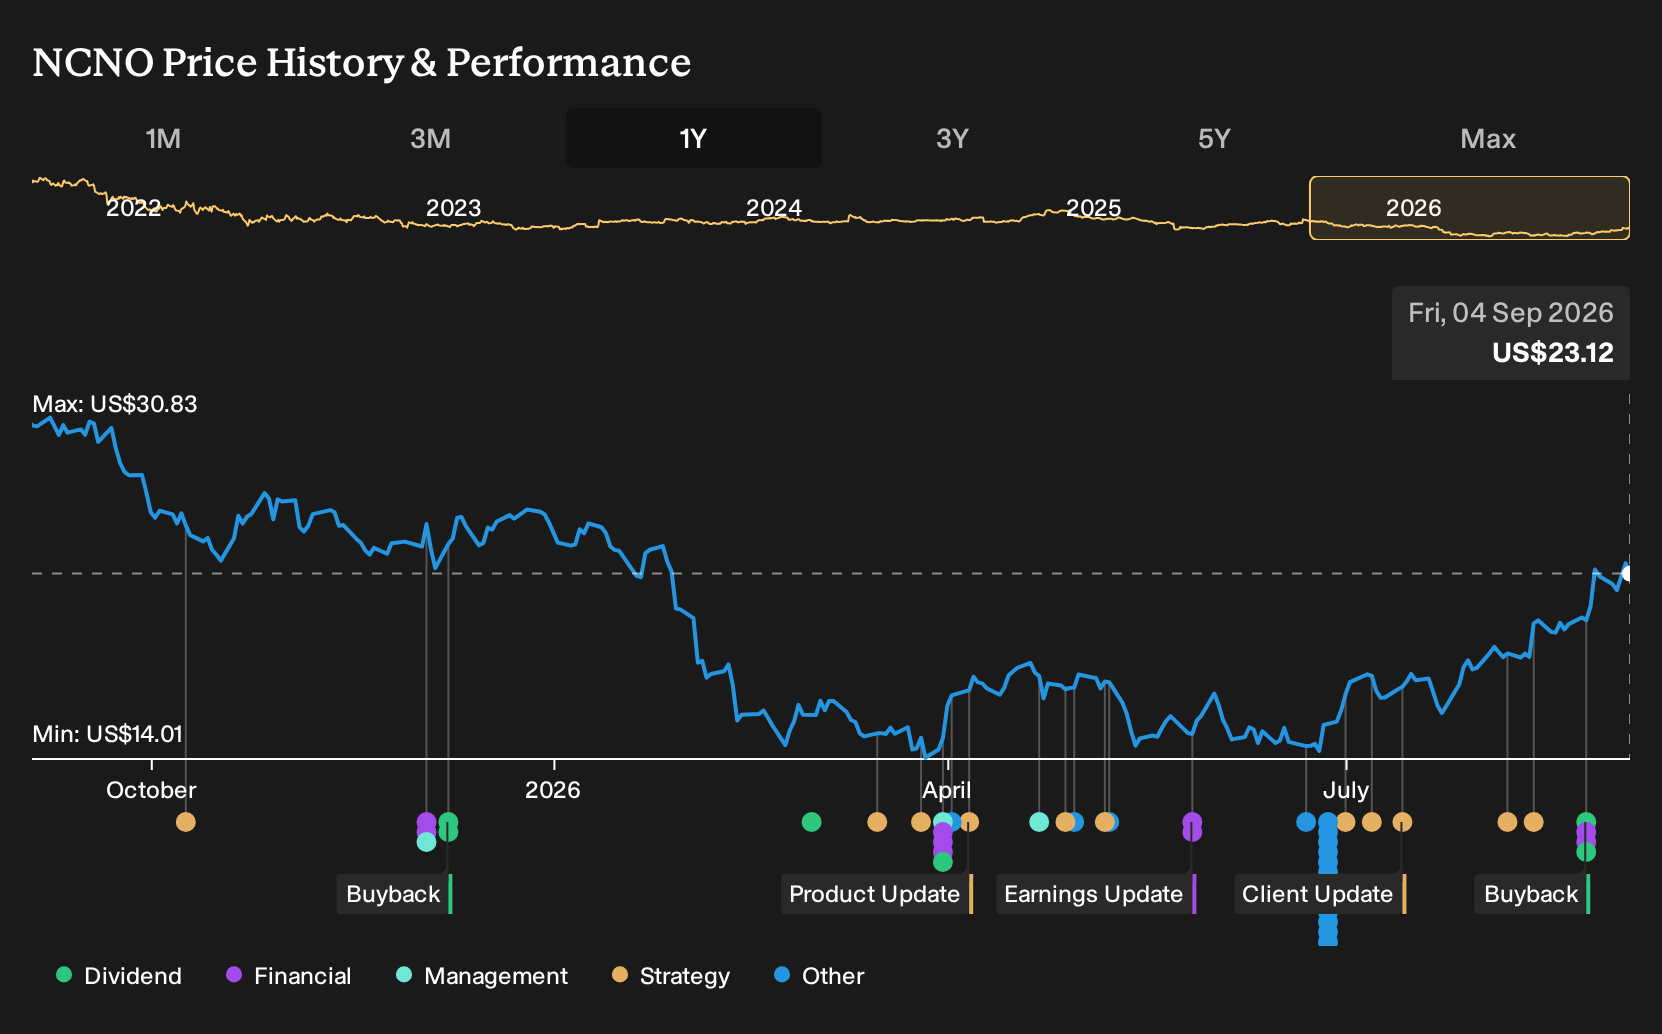1662x1034 pixels.
Task: Click first of two orange dots before right Buyback stack
Action: pos(1508,822)
